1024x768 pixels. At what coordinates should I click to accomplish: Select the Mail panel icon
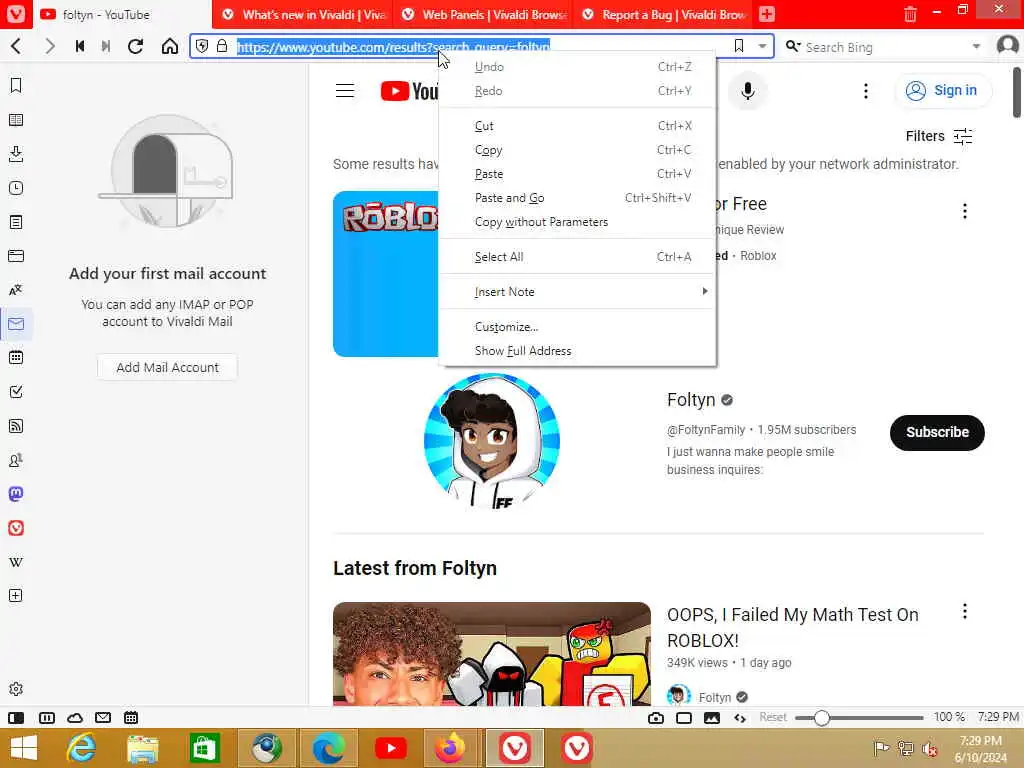(x=16, y=324)
